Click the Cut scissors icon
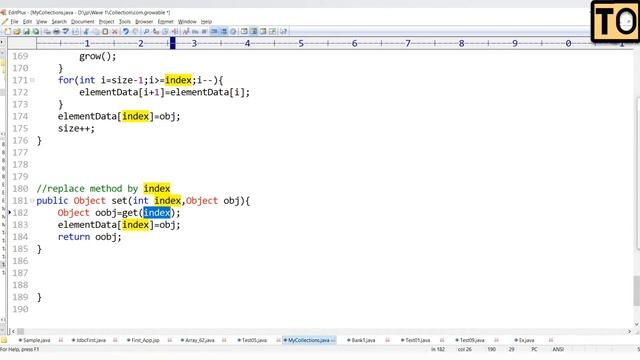Viewport: 640px width, 360px height. (x=86, y=31)
